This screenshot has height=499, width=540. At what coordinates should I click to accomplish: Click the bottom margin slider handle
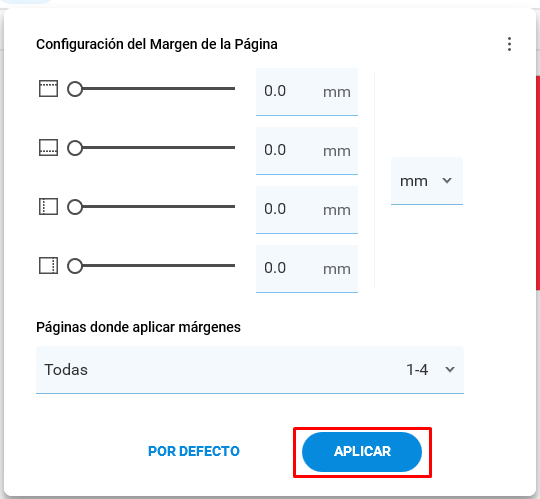(x=75, y=148)
